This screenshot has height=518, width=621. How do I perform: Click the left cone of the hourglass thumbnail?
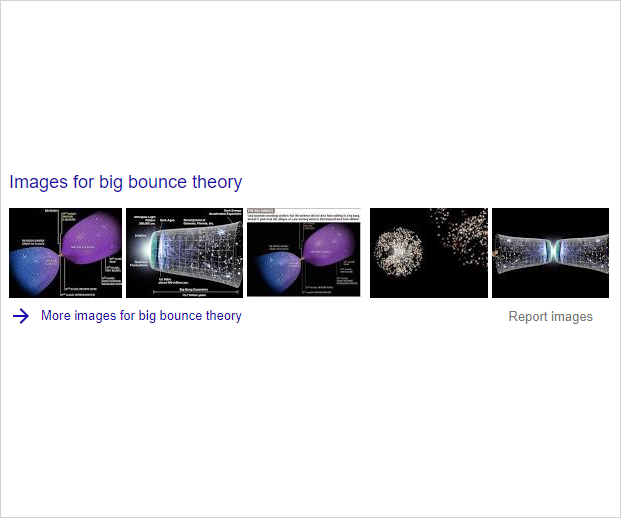pos(521,253)
